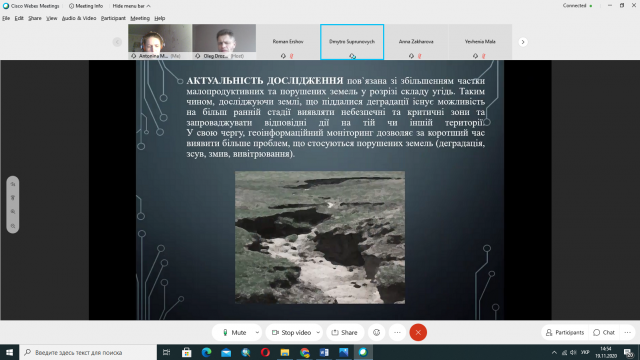Launch Google Chrome from taskbar

(x=304, y=352)
